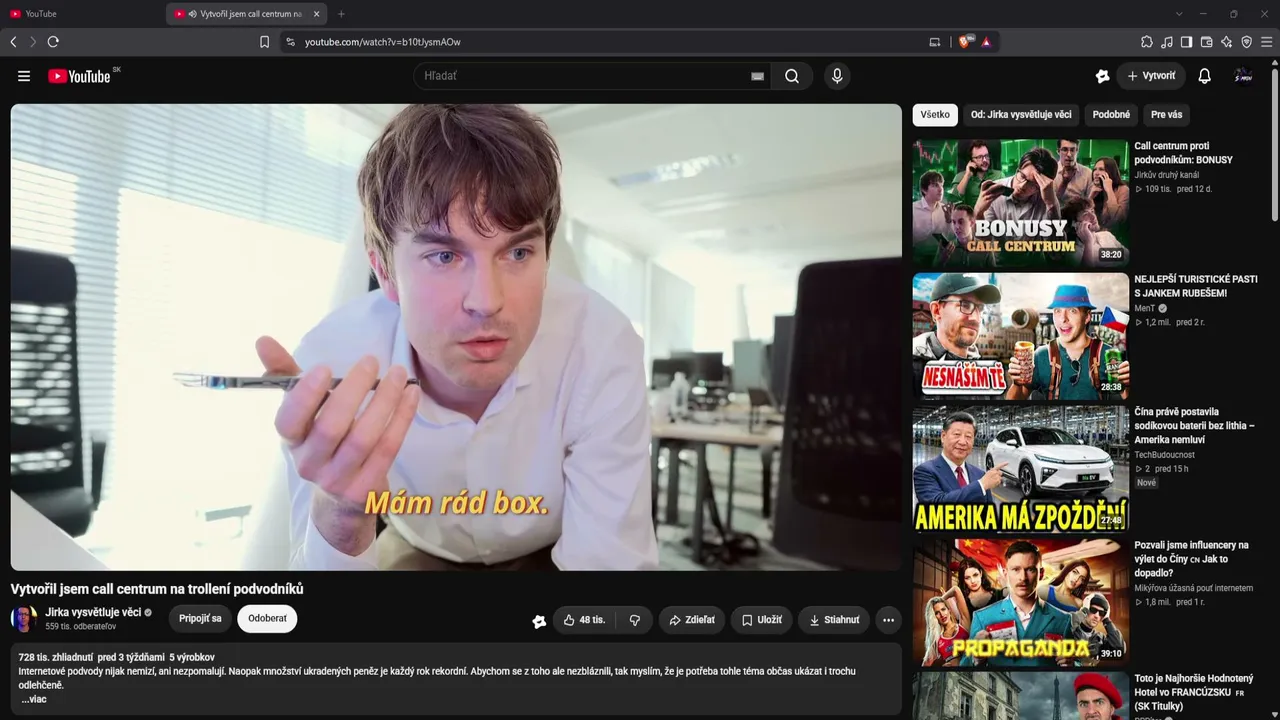This screenshot has width=1280, height=720.
Task: Toggle the browser sidebar panel
Action: (x=1186, y=42)
